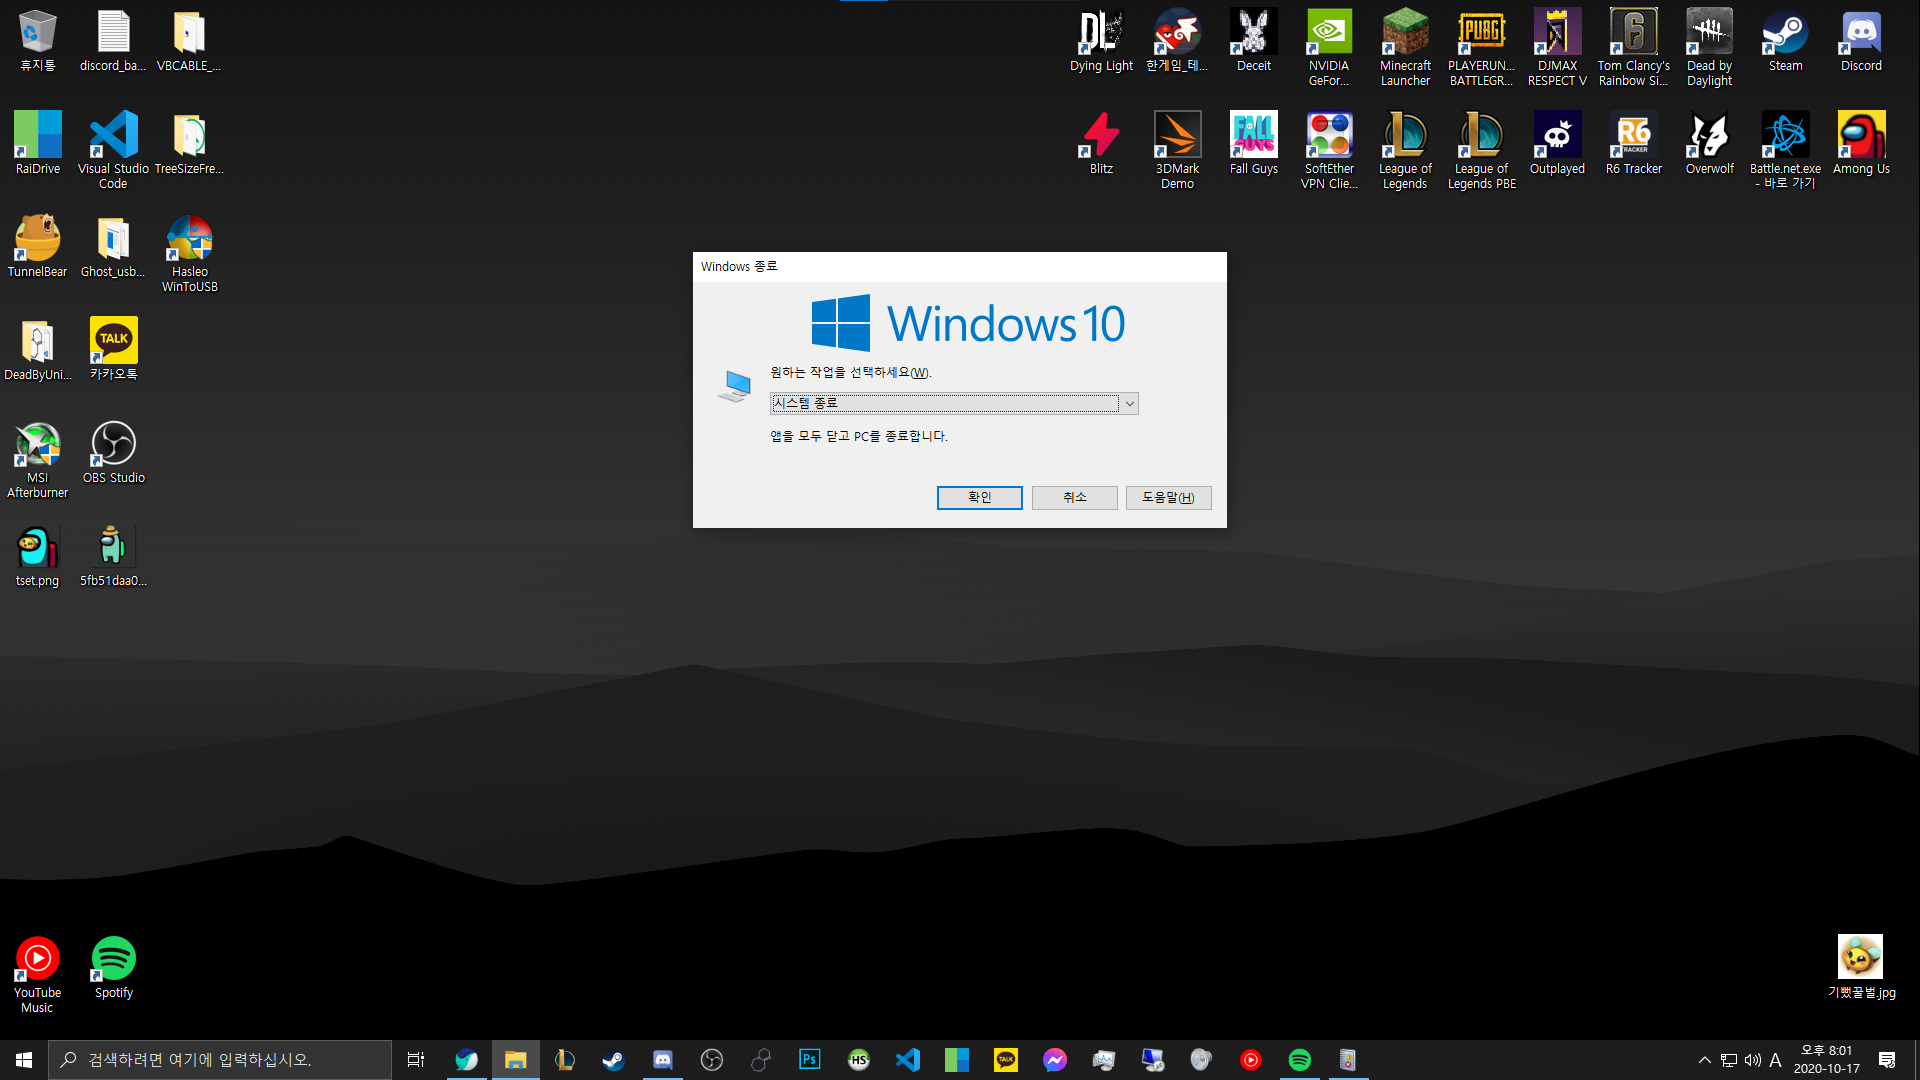This screenshot has width=1920, height=1080.
Task: Select the KakaoTalk desktop icon
Action: [x=113, y=350]
